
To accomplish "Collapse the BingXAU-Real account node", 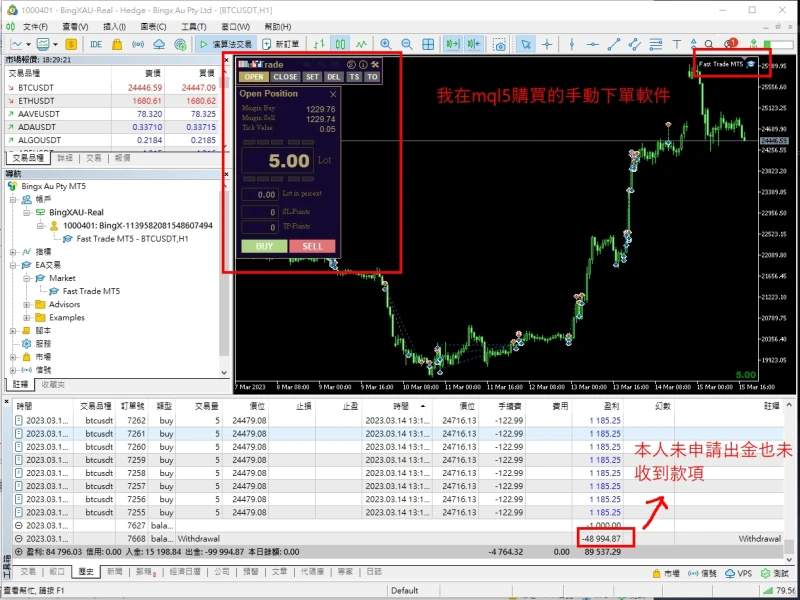I will [x=27, y=213].
